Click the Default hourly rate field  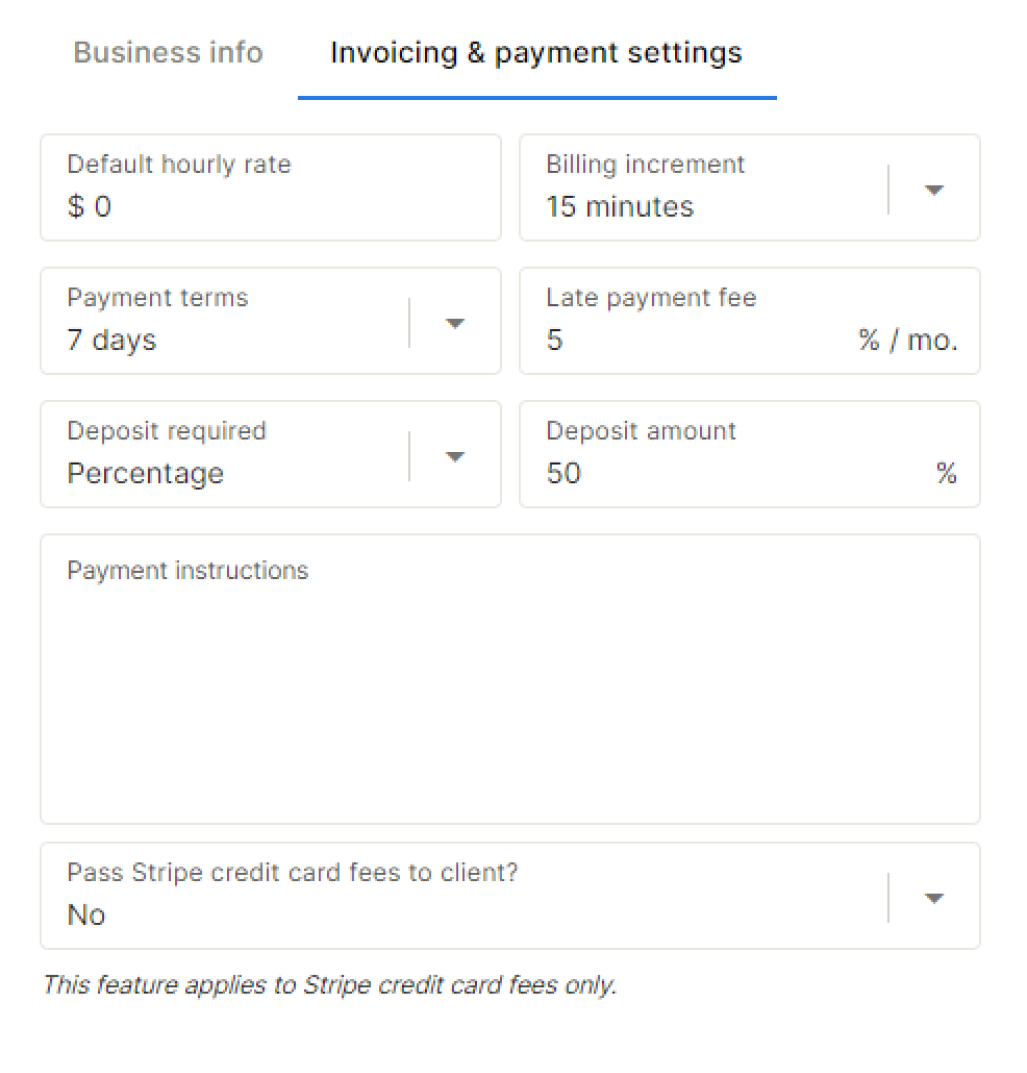click(271, 188)
